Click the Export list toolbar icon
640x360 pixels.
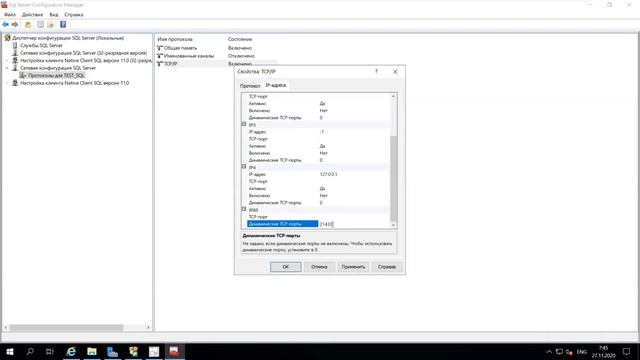(50, 24)
